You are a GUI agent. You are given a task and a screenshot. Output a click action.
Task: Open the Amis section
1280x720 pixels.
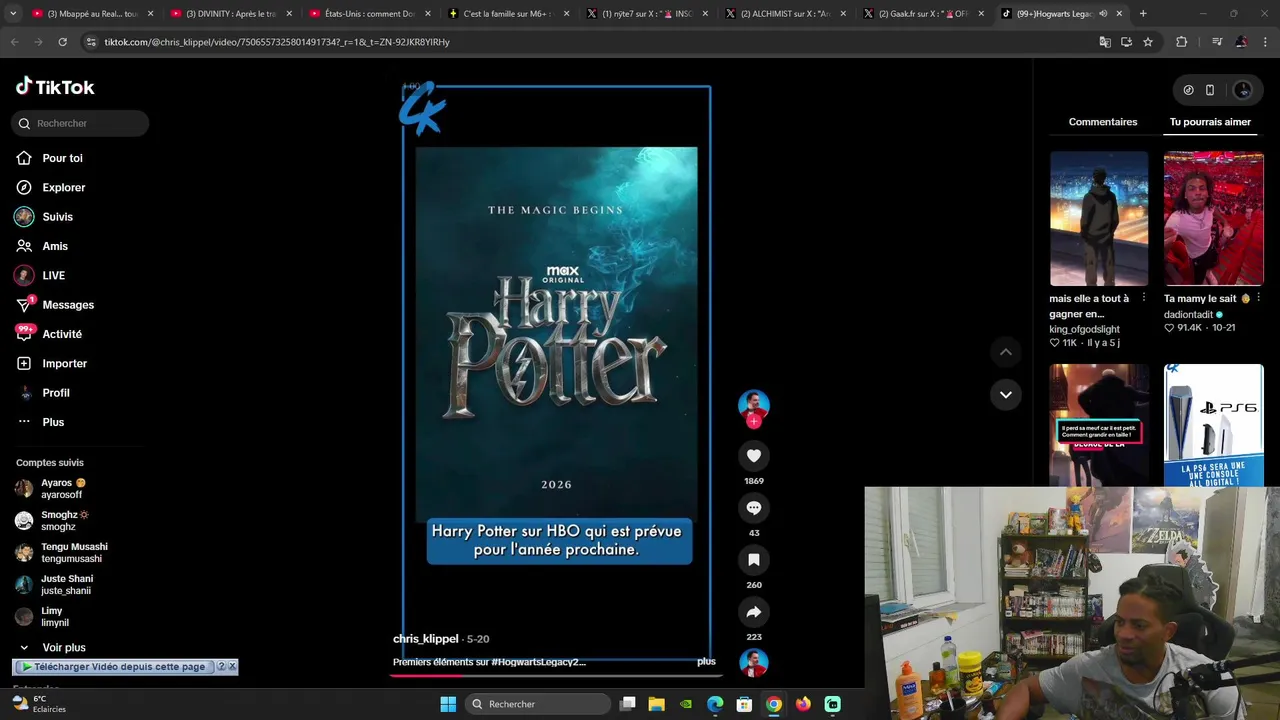click(x=42, y=246)
